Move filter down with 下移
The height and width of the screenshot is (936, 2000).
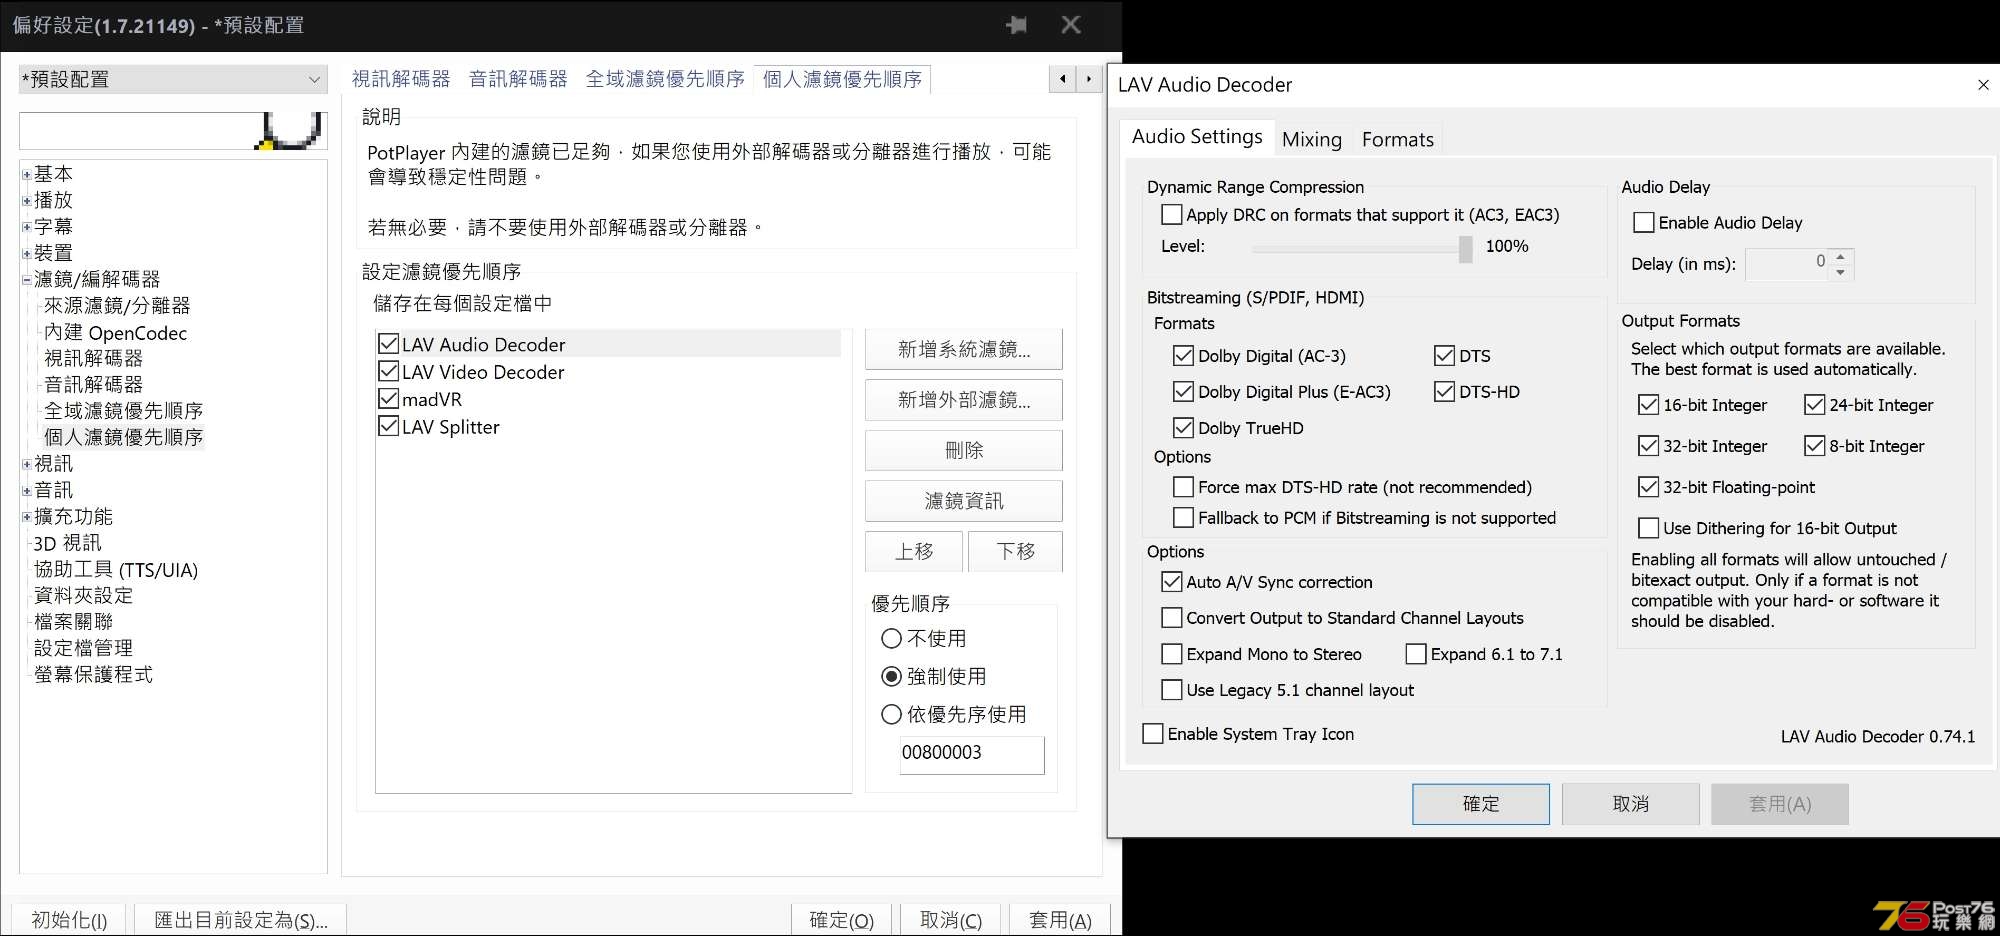[1015, 551]
